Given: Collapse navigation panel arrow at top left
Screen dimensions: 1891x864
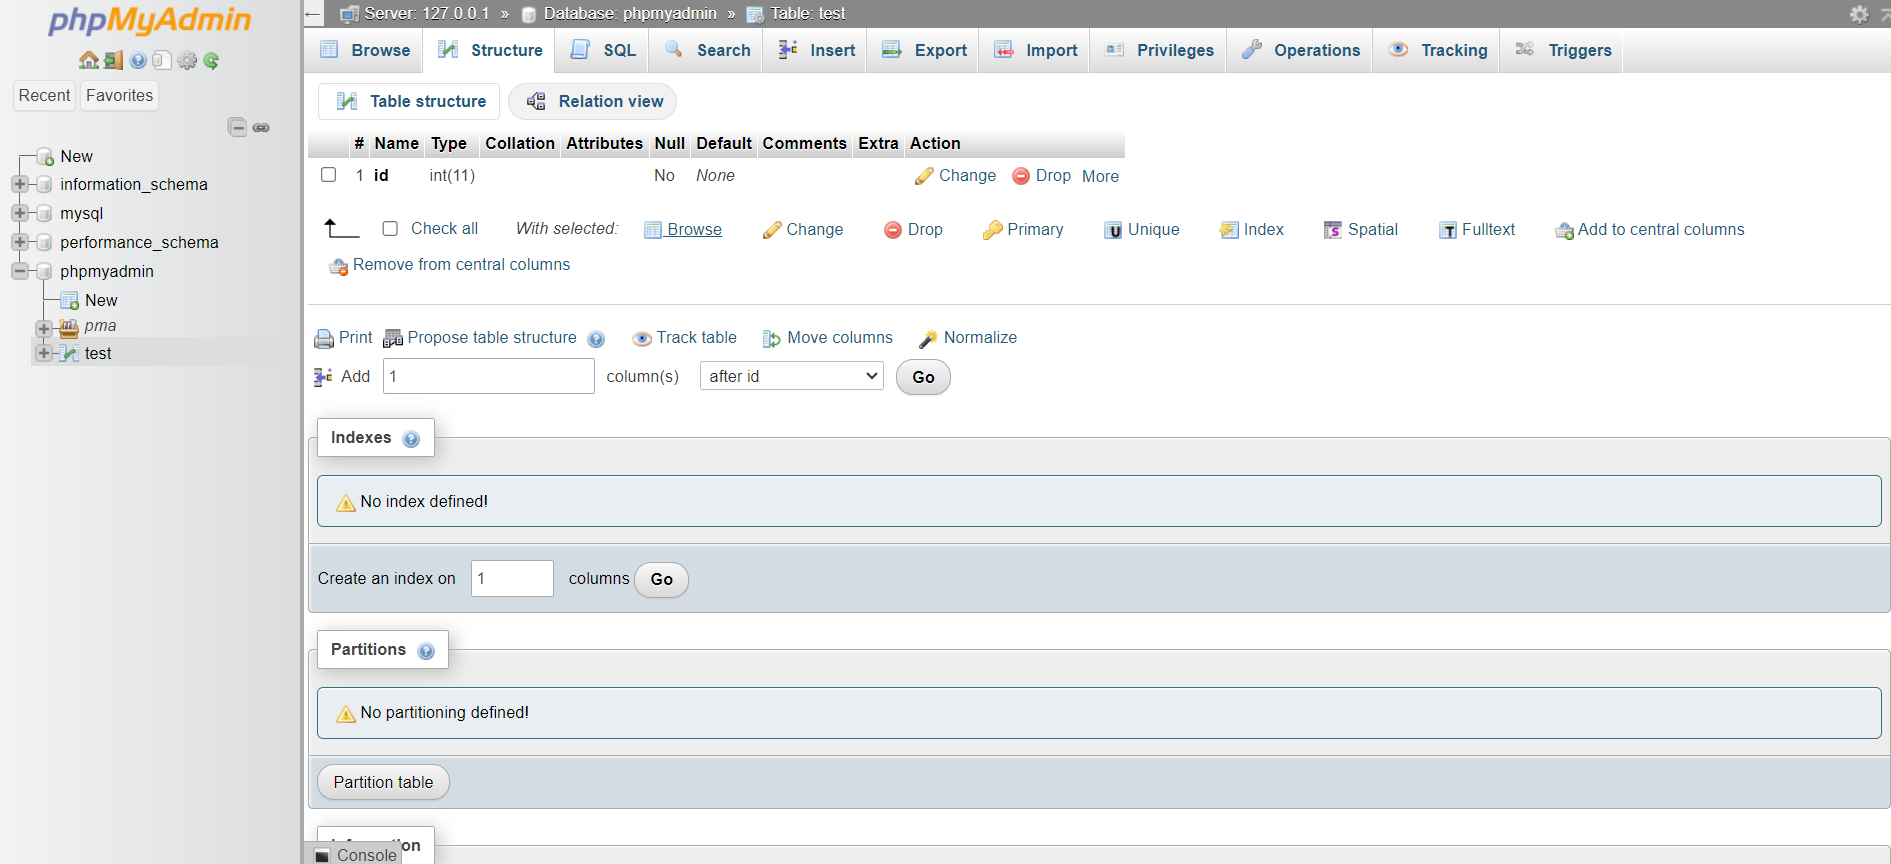Looking at the screenshot, I should (313, 14).
